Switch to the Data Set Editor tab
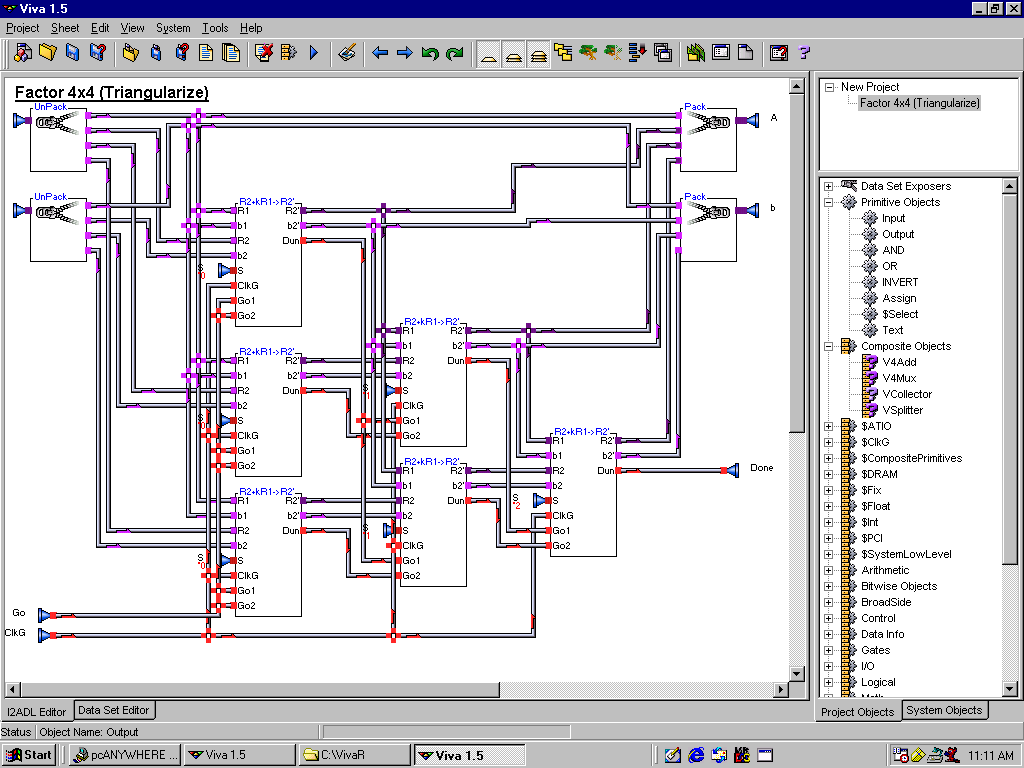The width and height of the screenshot is (1024, 768). pyautogui.click(x=114, y=710)
